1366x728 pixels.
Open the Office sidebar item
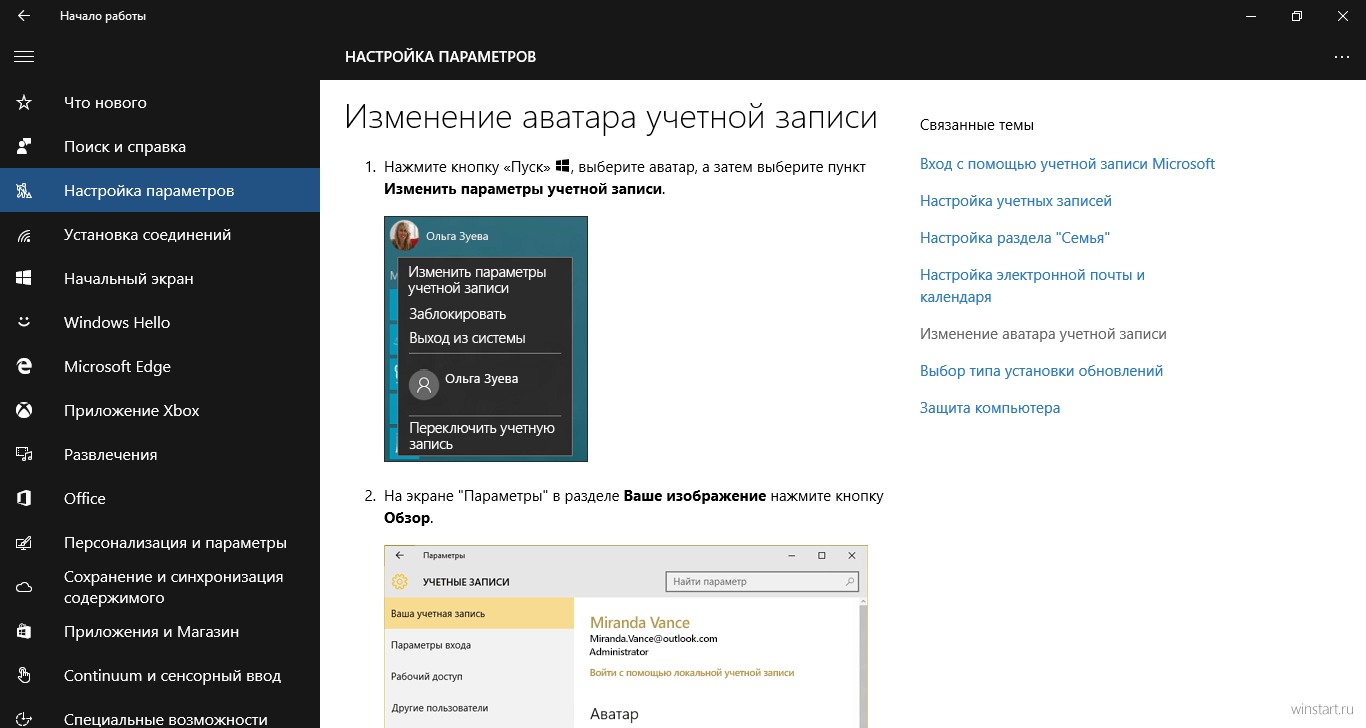(160, 499)
